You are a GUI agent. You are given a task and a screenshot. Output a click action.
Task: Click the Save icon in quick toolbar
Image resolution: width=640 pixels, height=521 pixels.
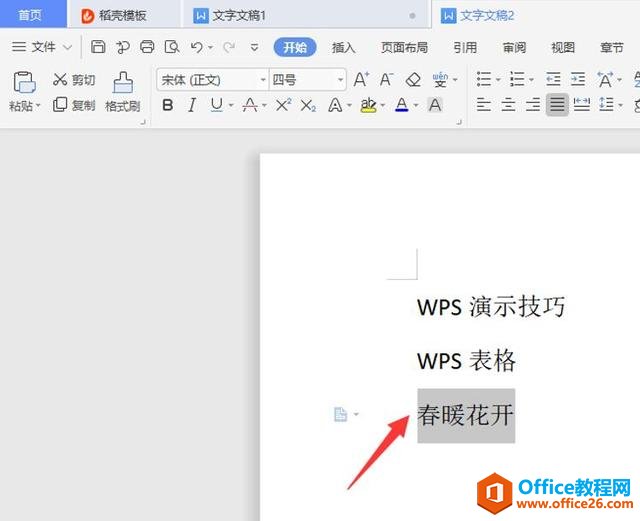pyautogui.click(x=98, y=47)
